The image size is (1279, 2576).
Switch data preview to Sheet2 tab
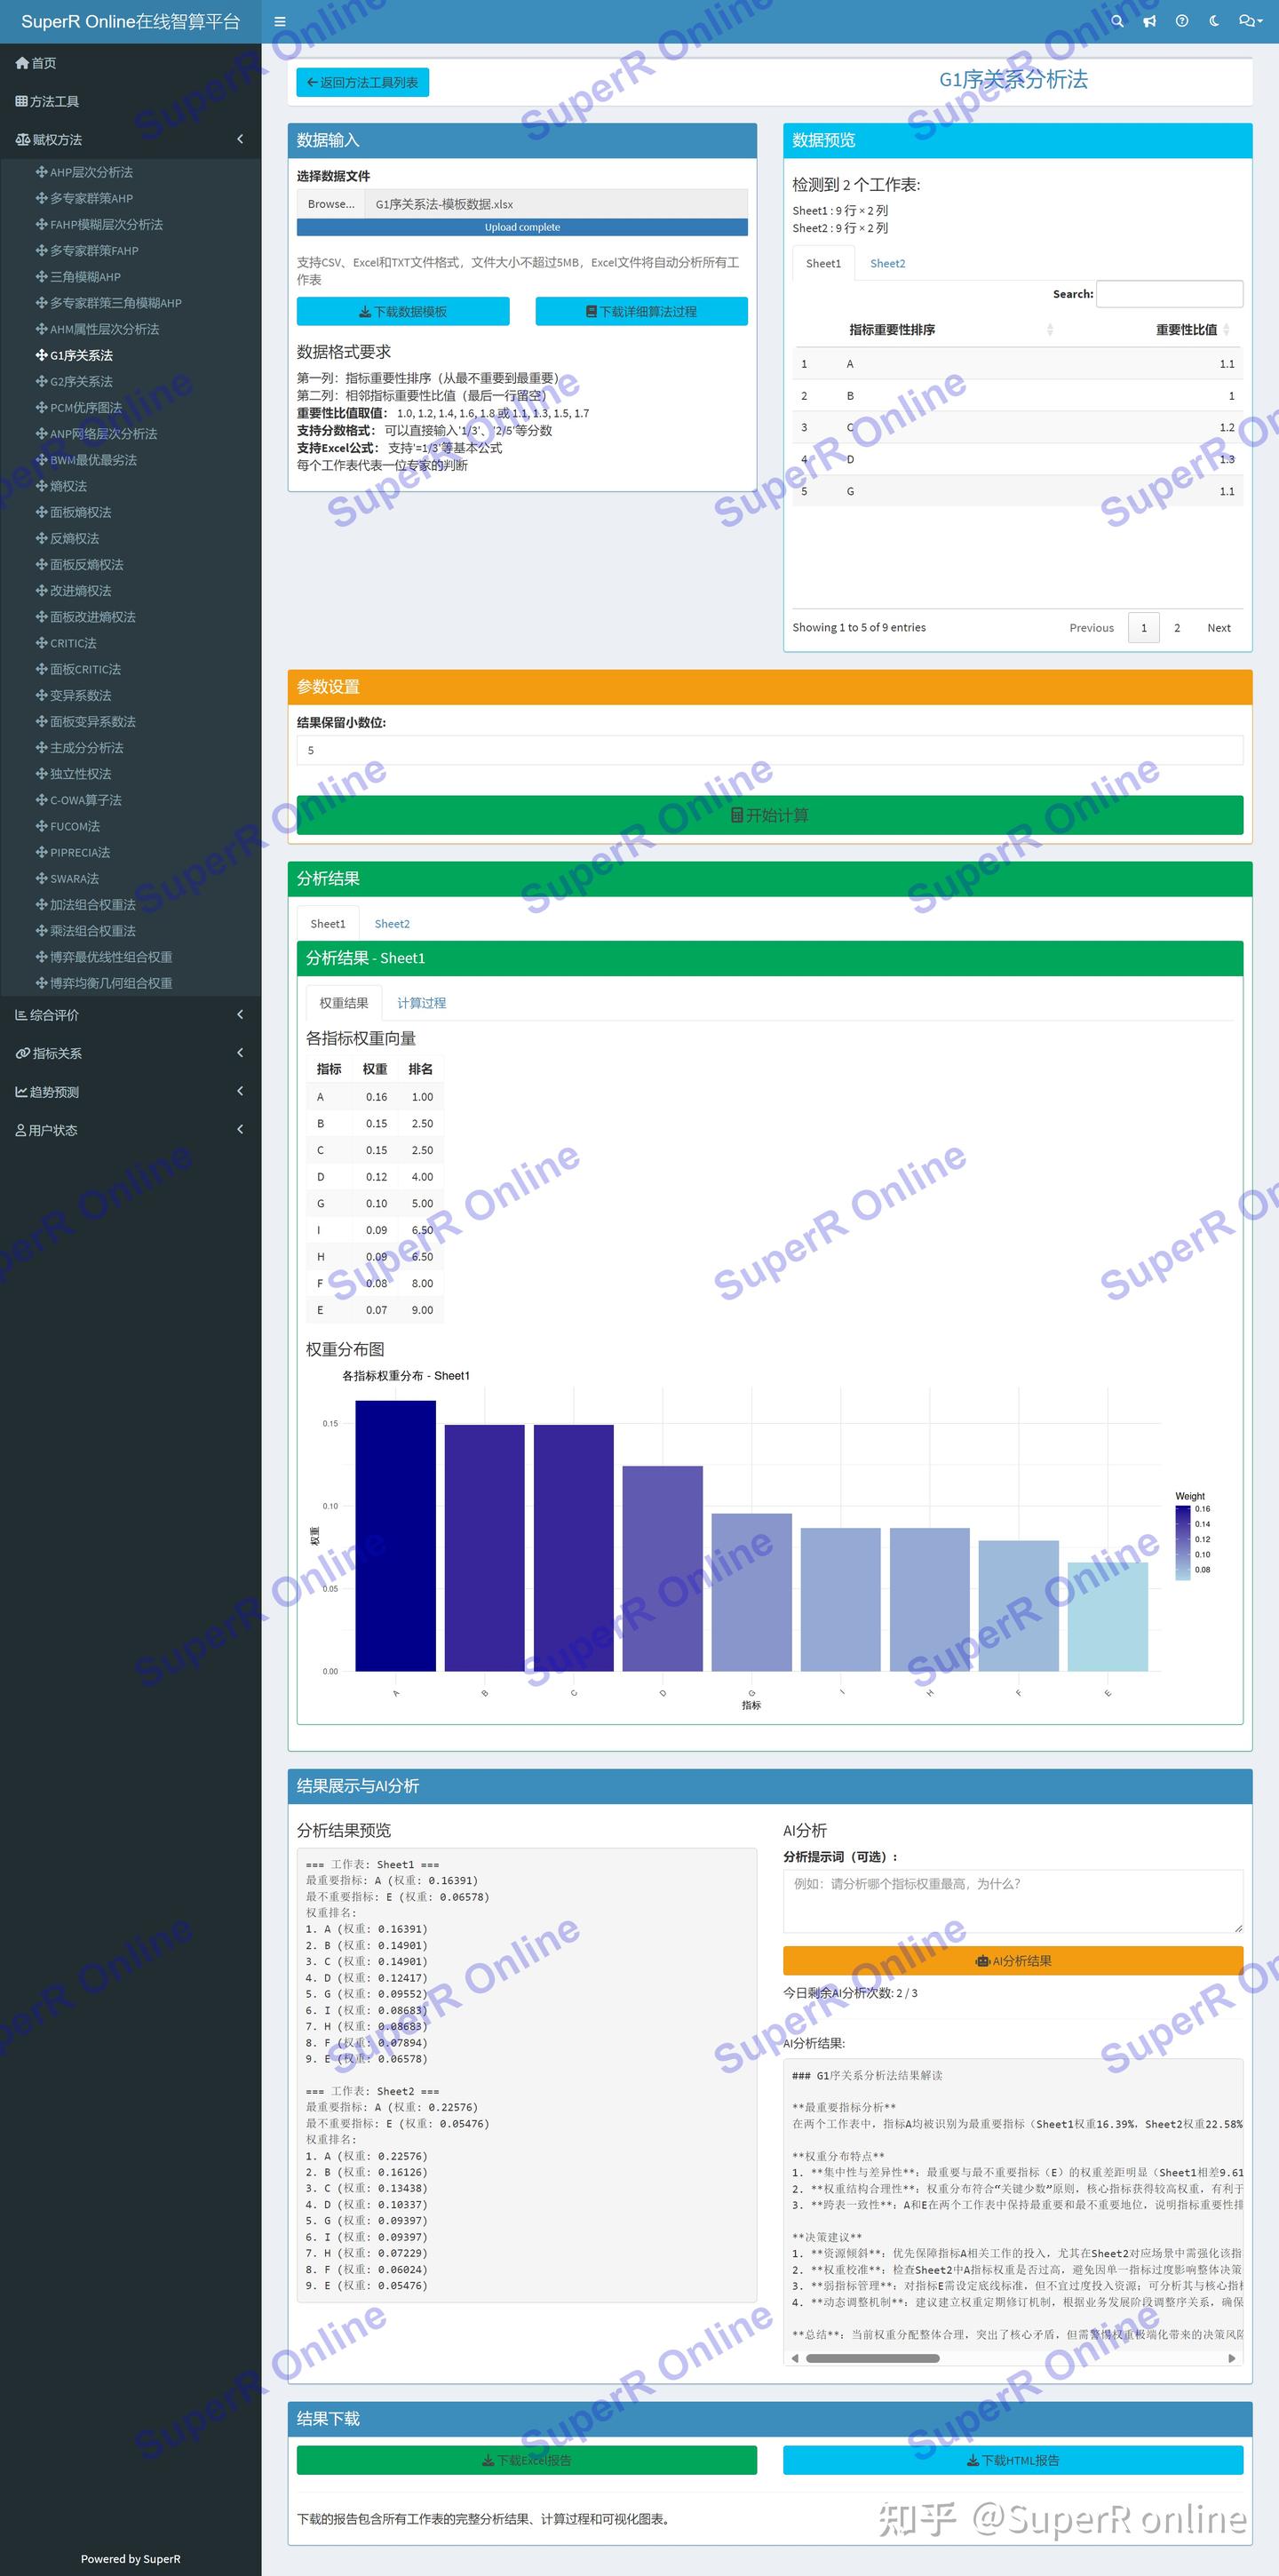click(x=887, y=263)
